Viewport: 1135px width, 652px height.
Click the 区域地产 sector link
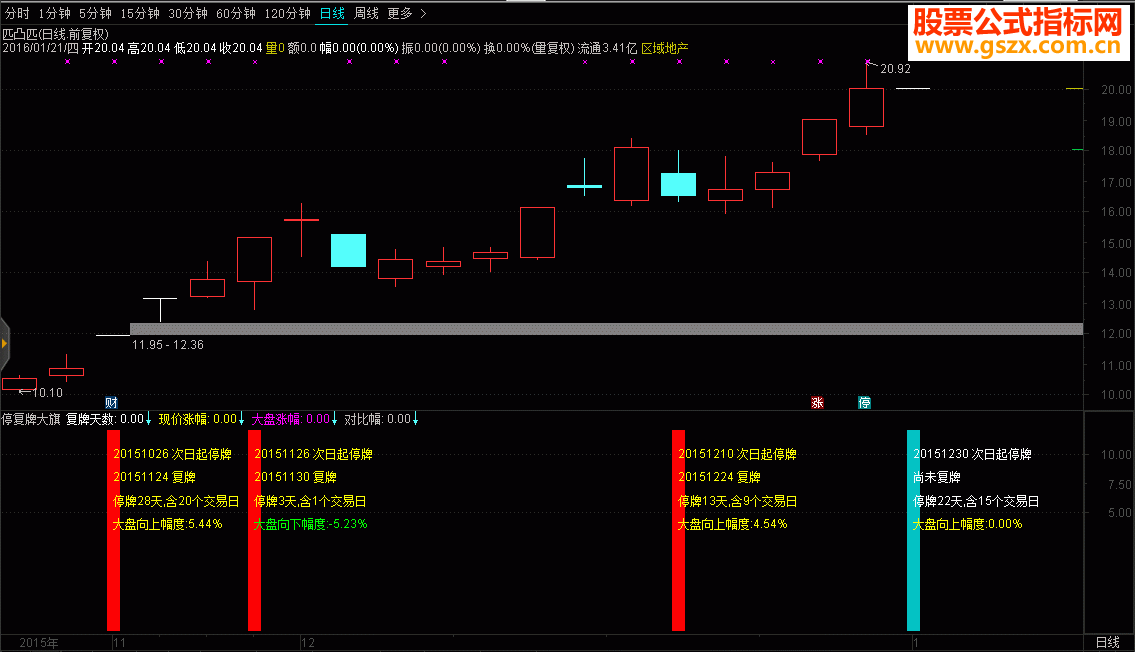pos(664,48)
